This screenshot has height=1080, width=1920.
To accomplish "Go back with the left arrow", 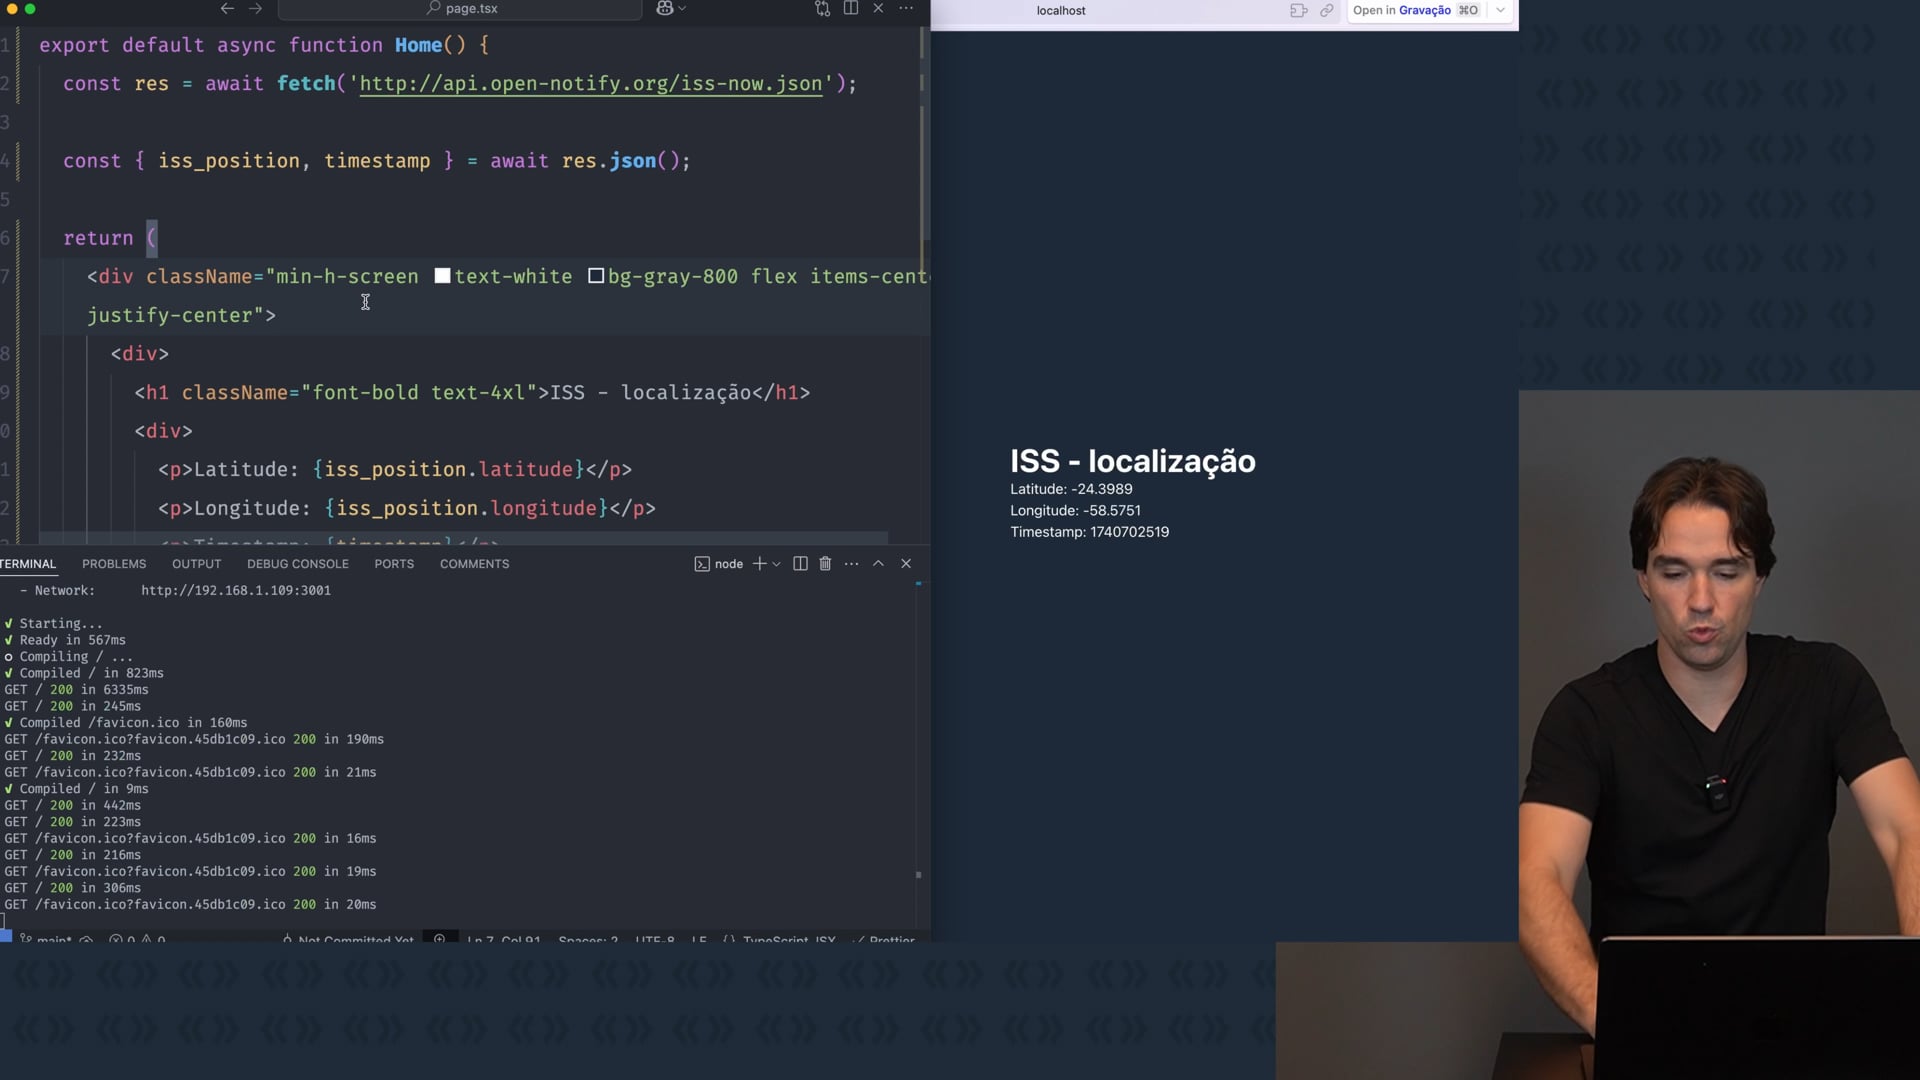I will pos(228,8).
